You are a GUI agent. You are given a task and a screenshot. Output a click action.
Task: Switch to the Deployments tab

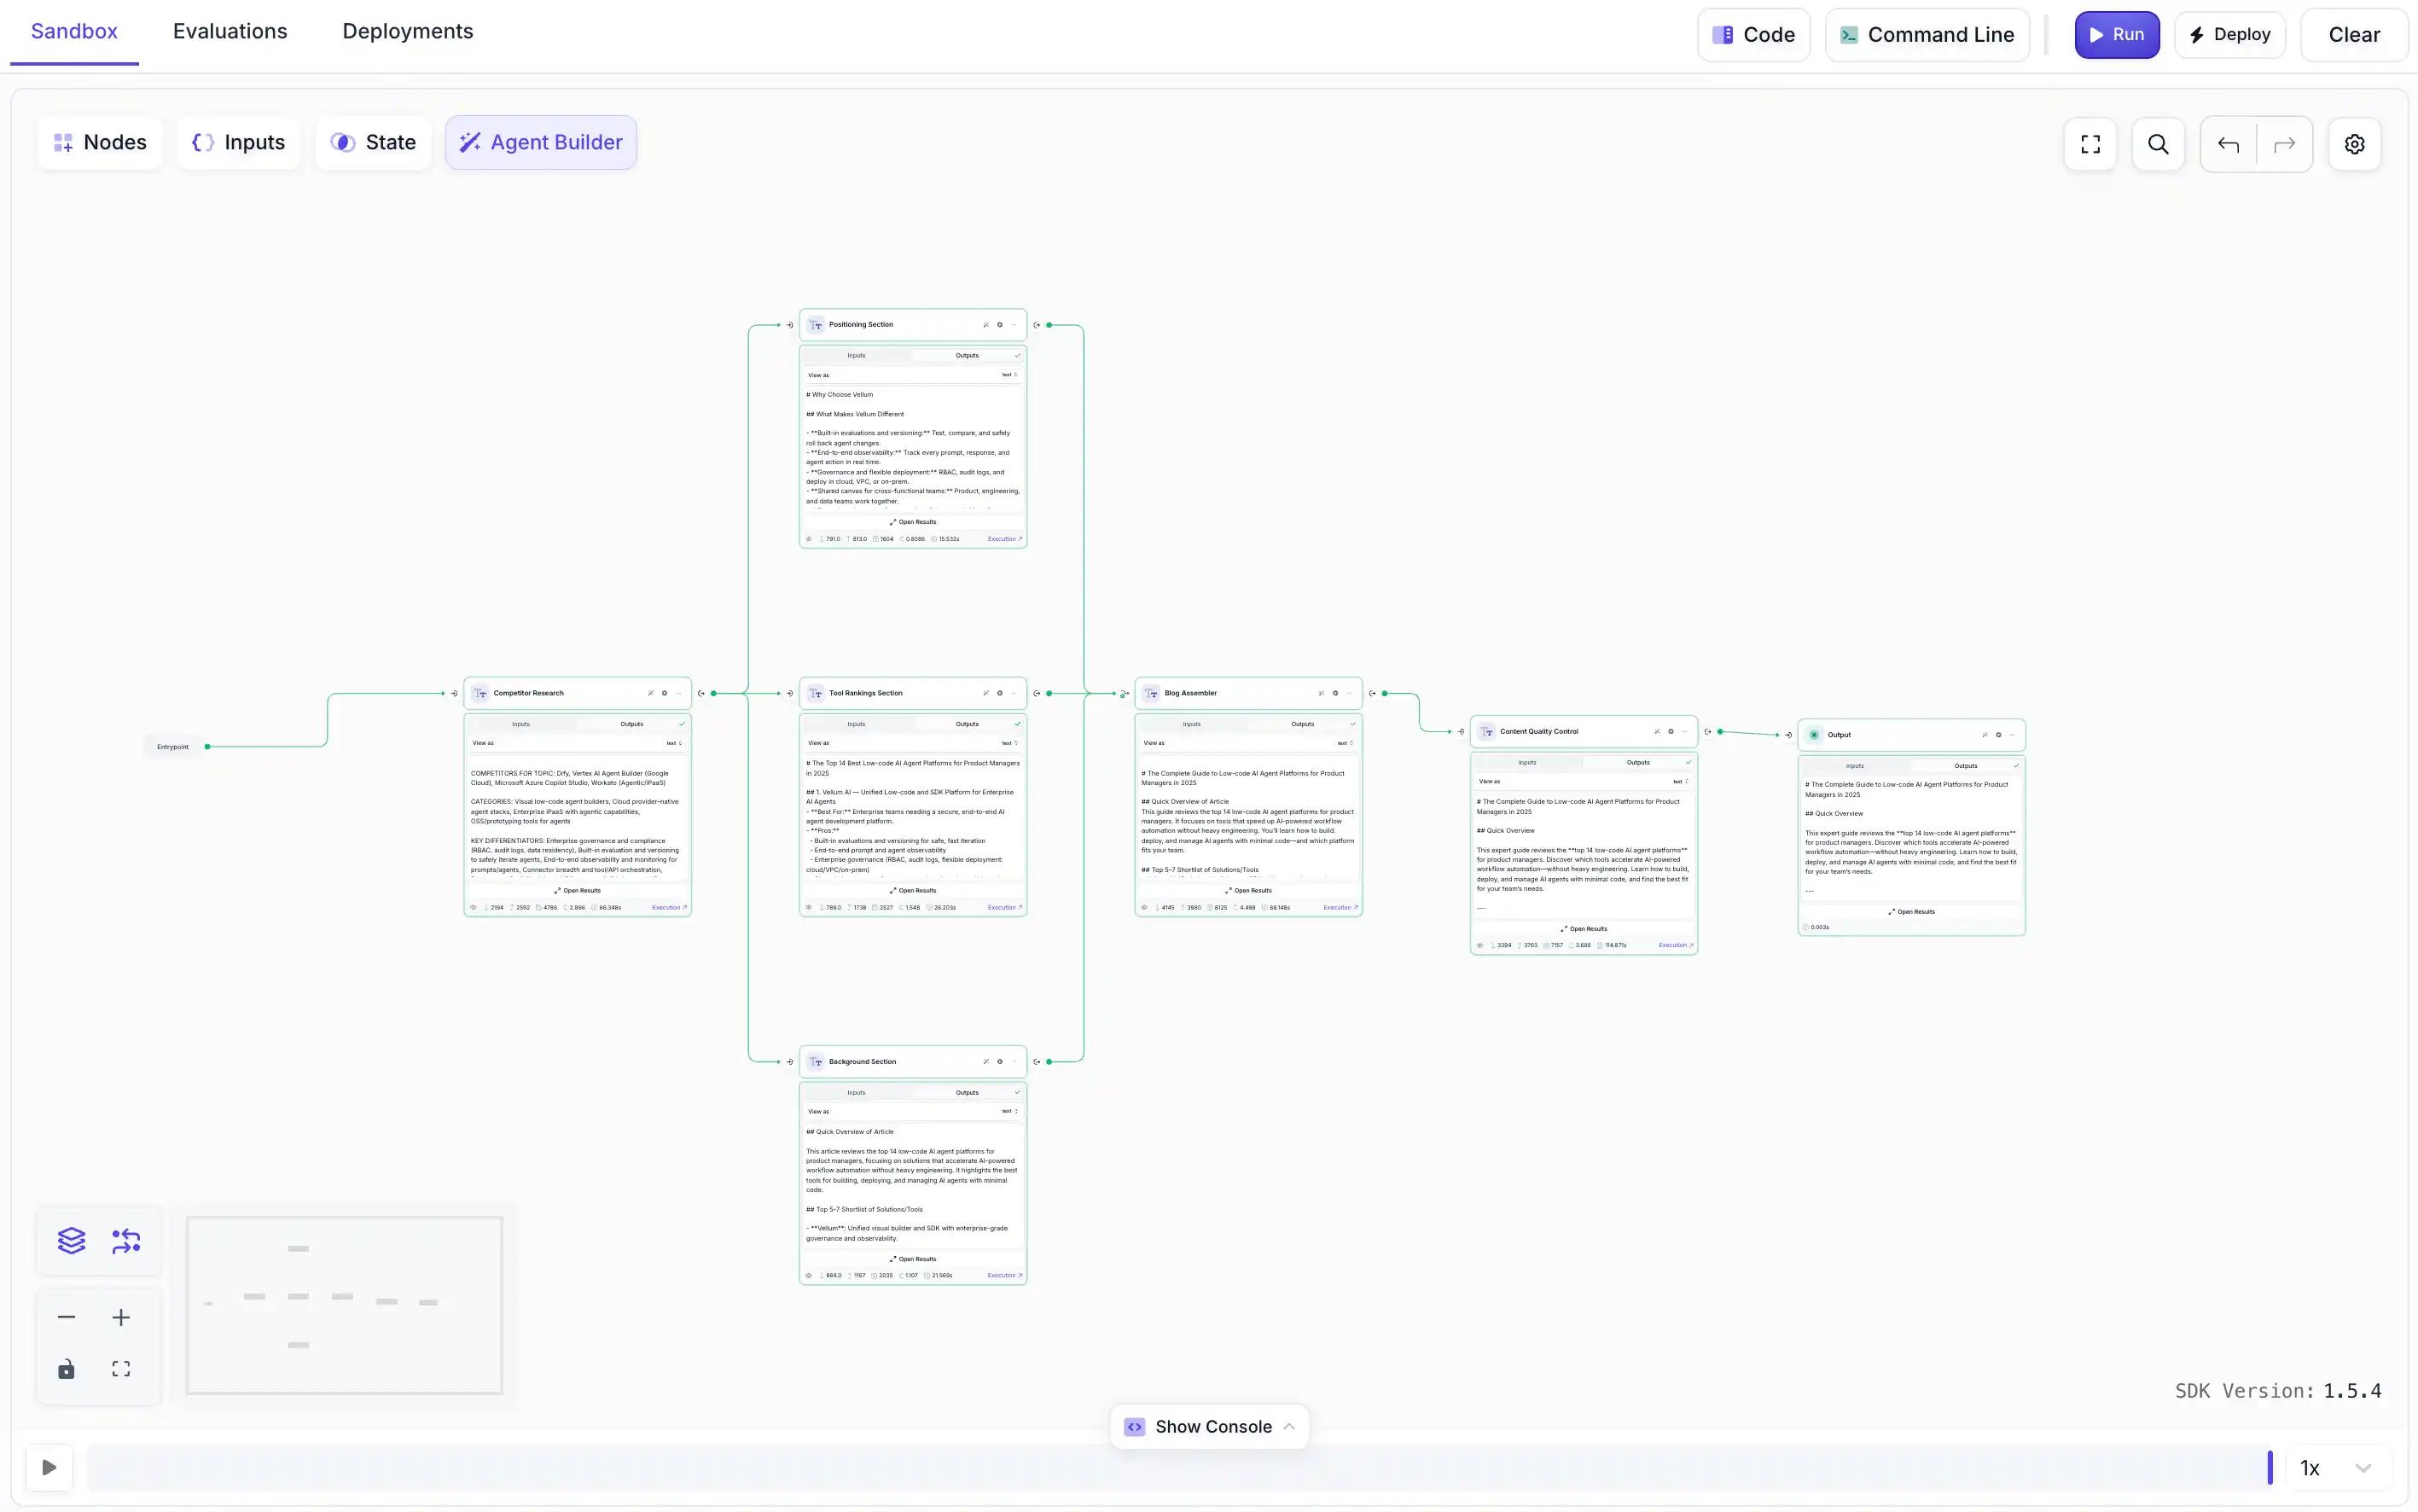407,31
